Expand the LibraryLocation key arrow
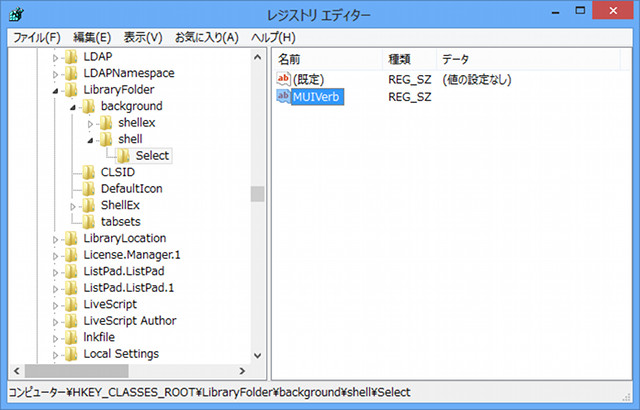The image size is (640, 410). 56,239
